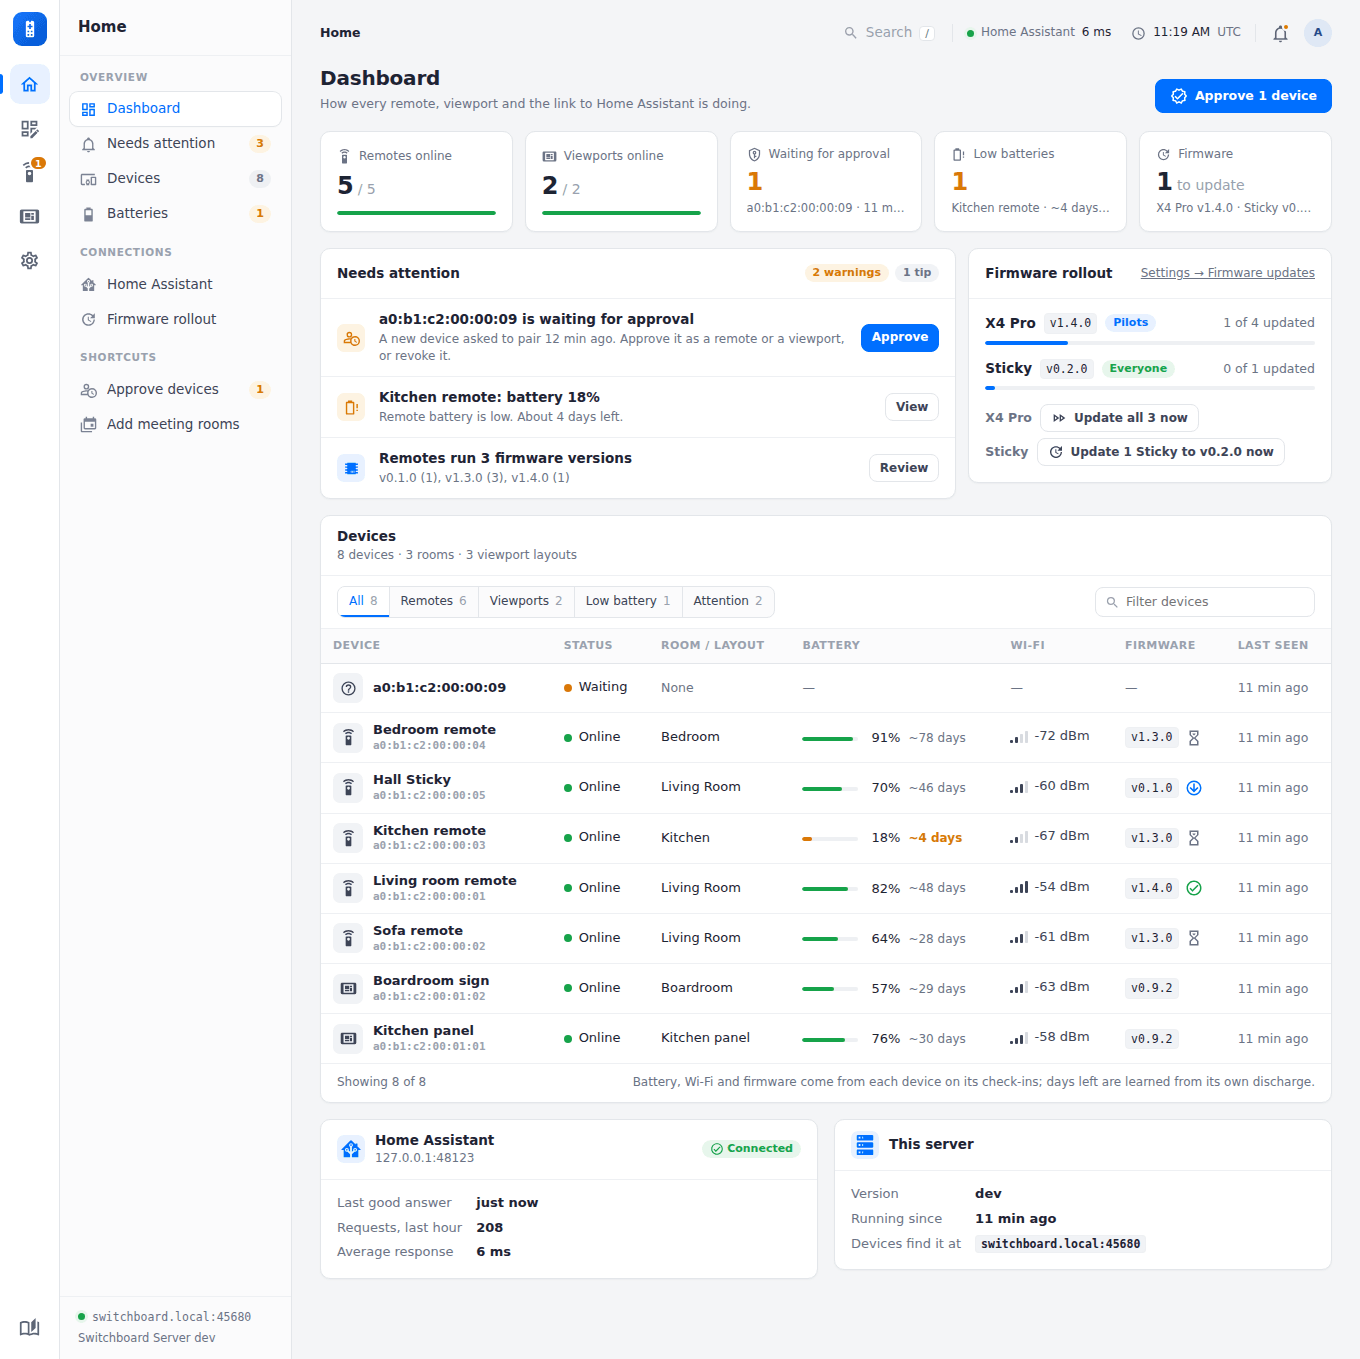Review the remotes firmware versions tip
This screenshot has height=1359, width=1360.
coord(904,468)
